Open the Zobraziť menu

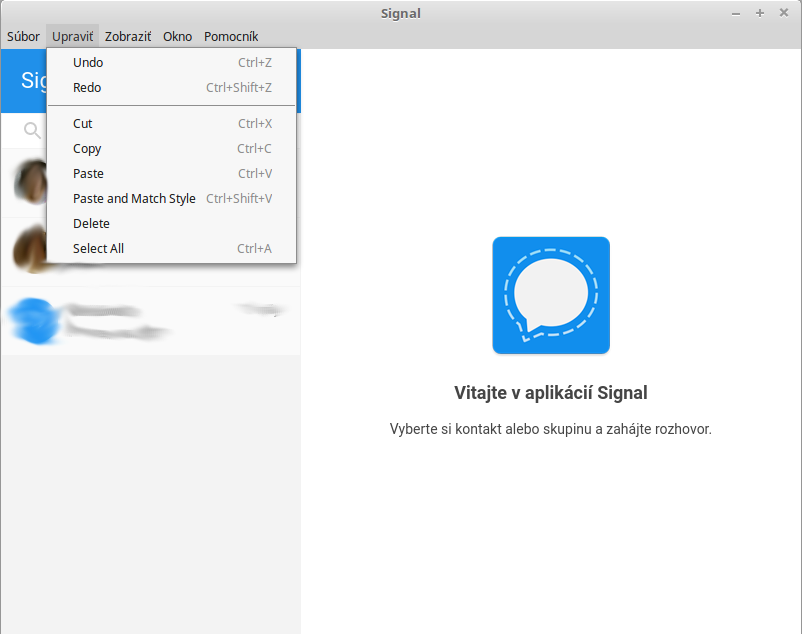127,36
